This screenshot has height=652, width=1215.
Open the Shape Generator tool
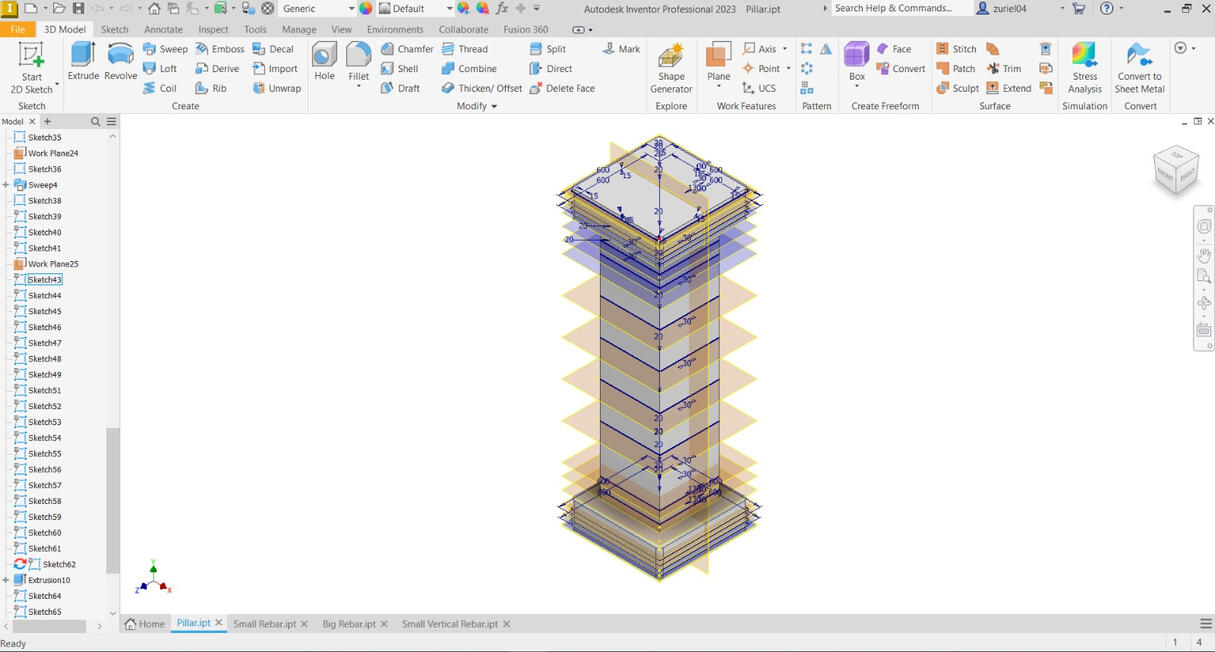click(x=671, y=68)
